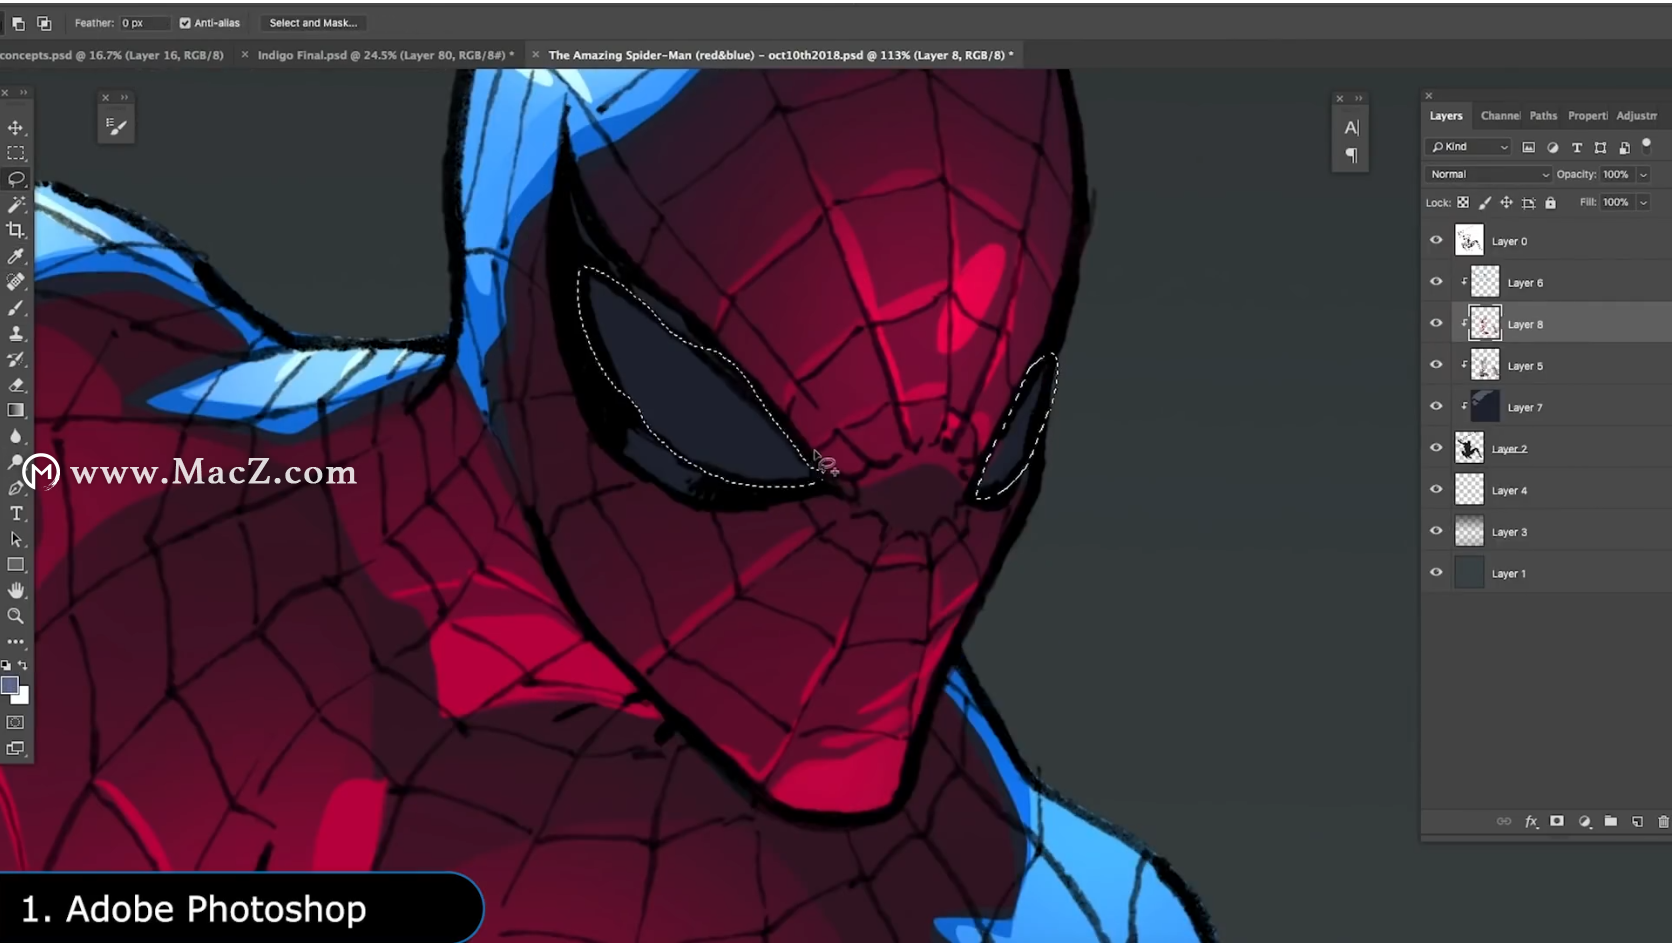1672x943 pixels.
Task: Select the Rectangle shape tool
Action: coord(16,564)
